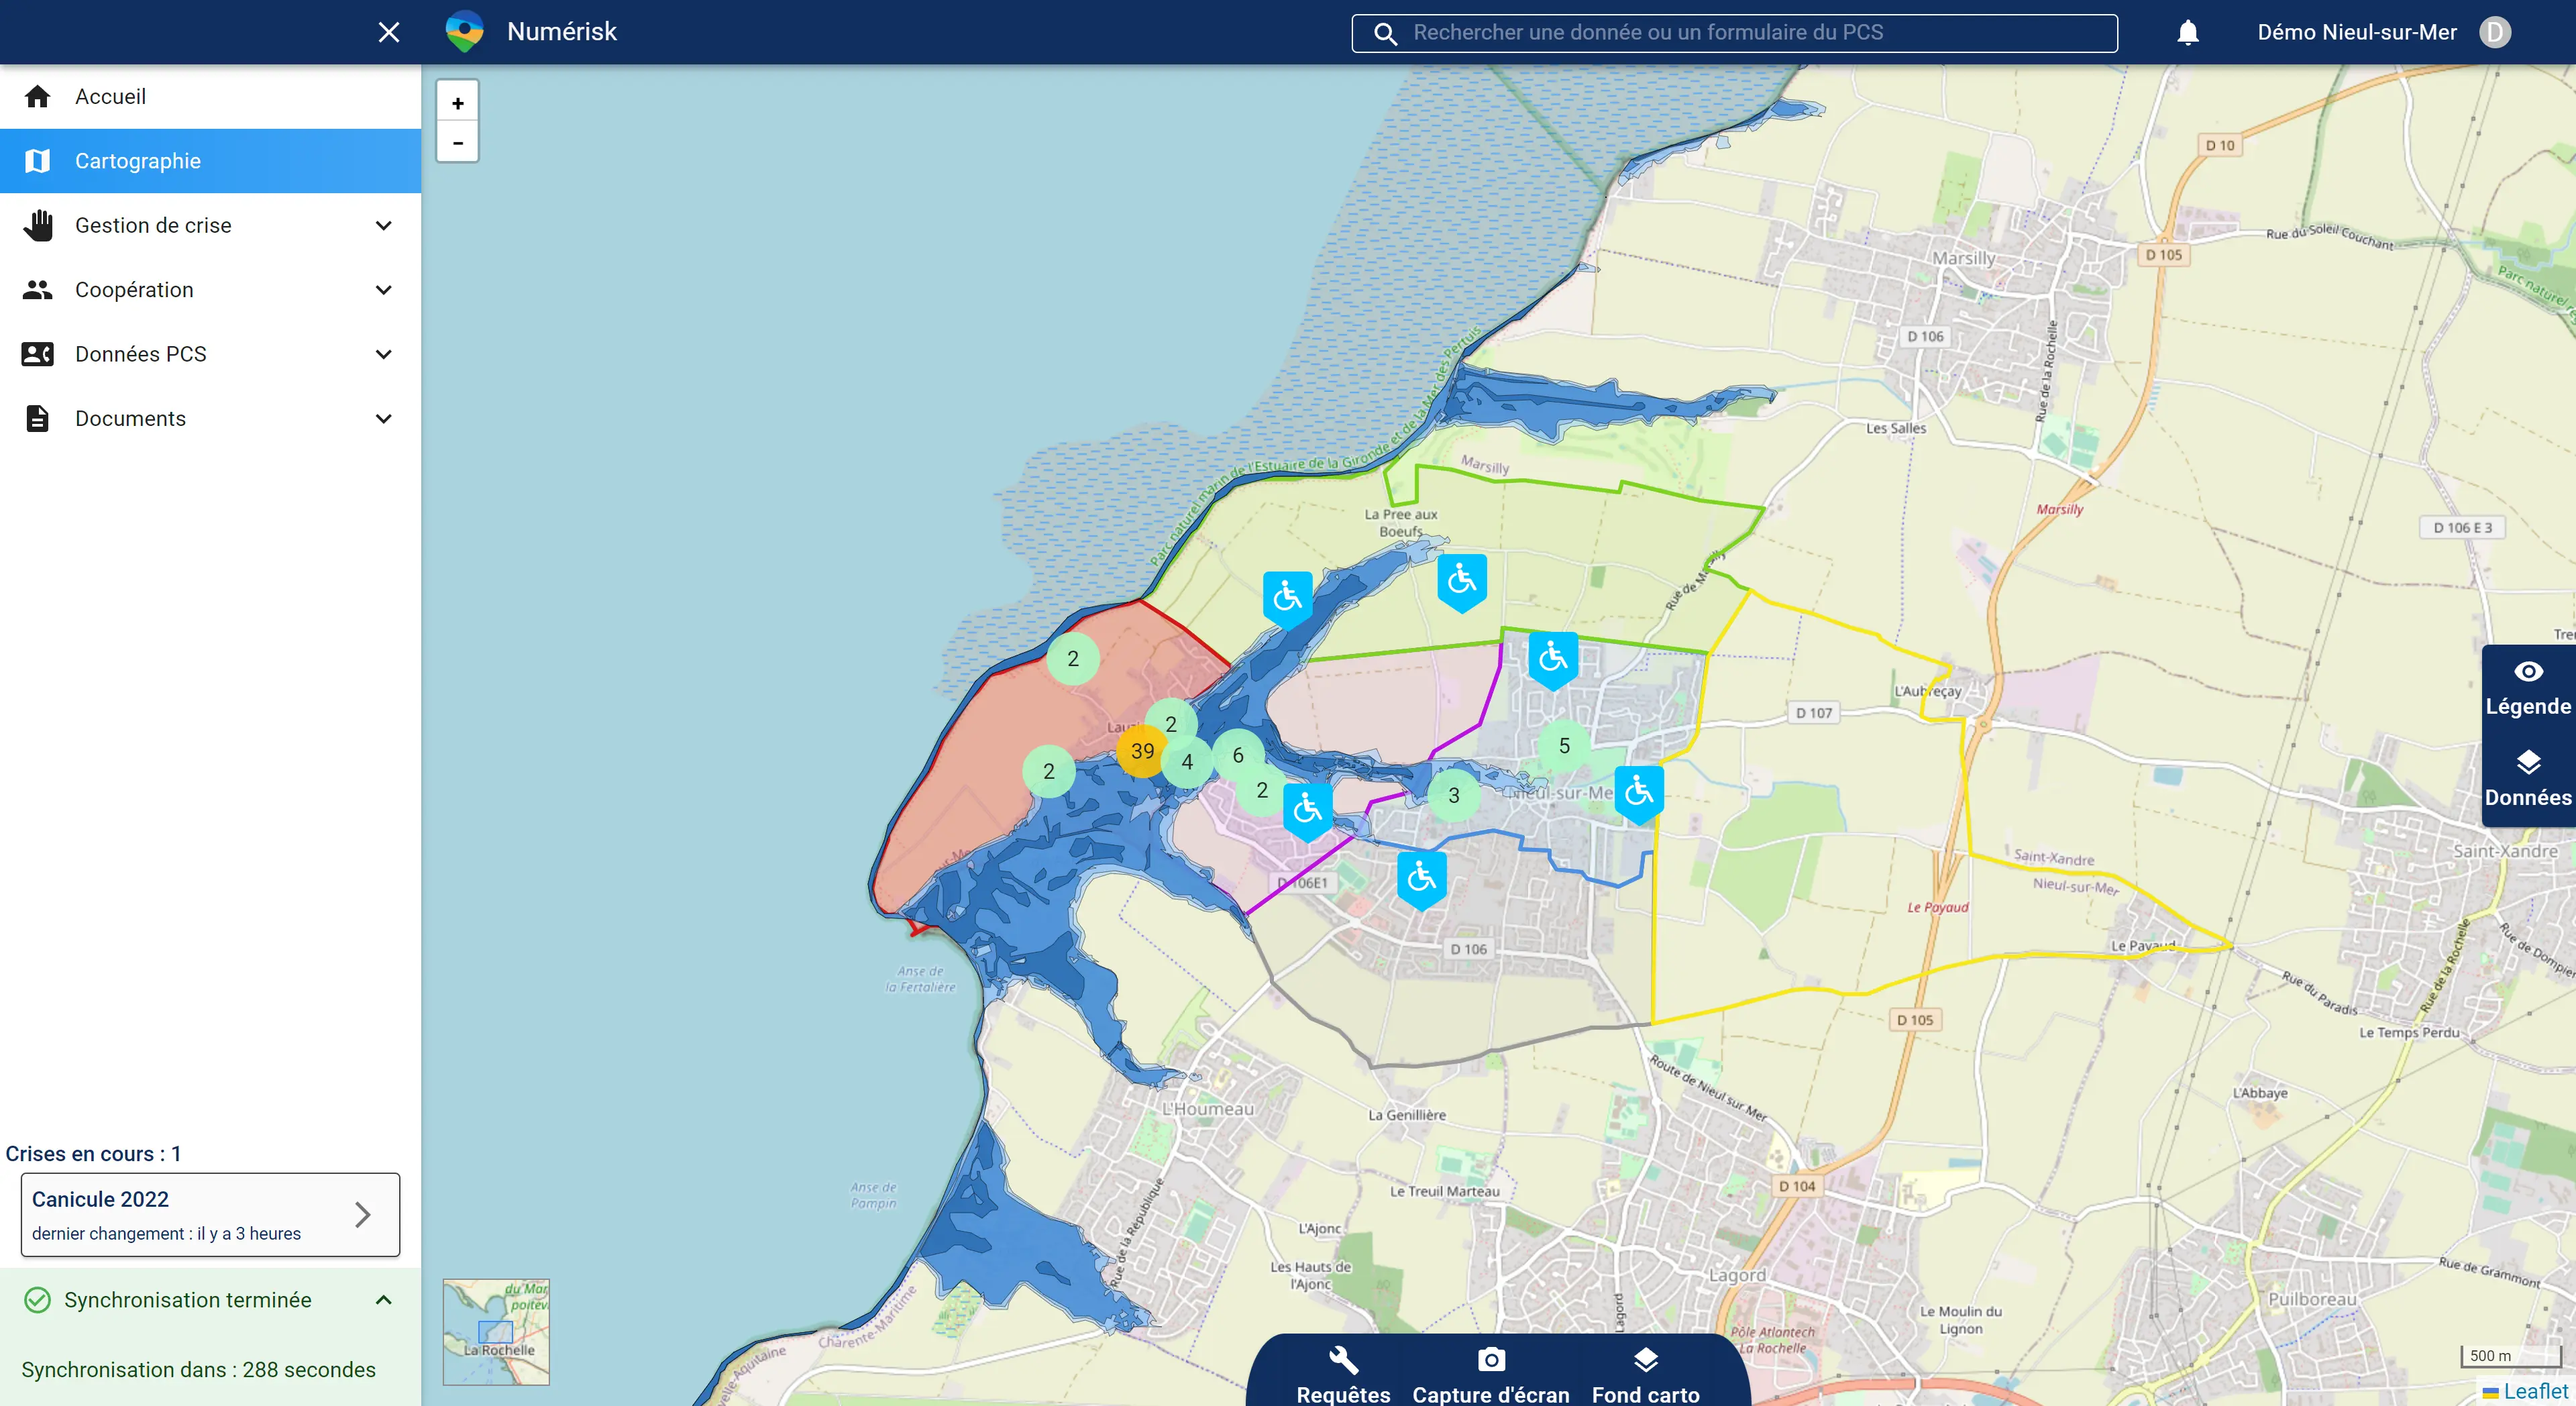Expand the Documents chevron
This screenshot has height=1406, width=2576.
[x=383, y=418]
